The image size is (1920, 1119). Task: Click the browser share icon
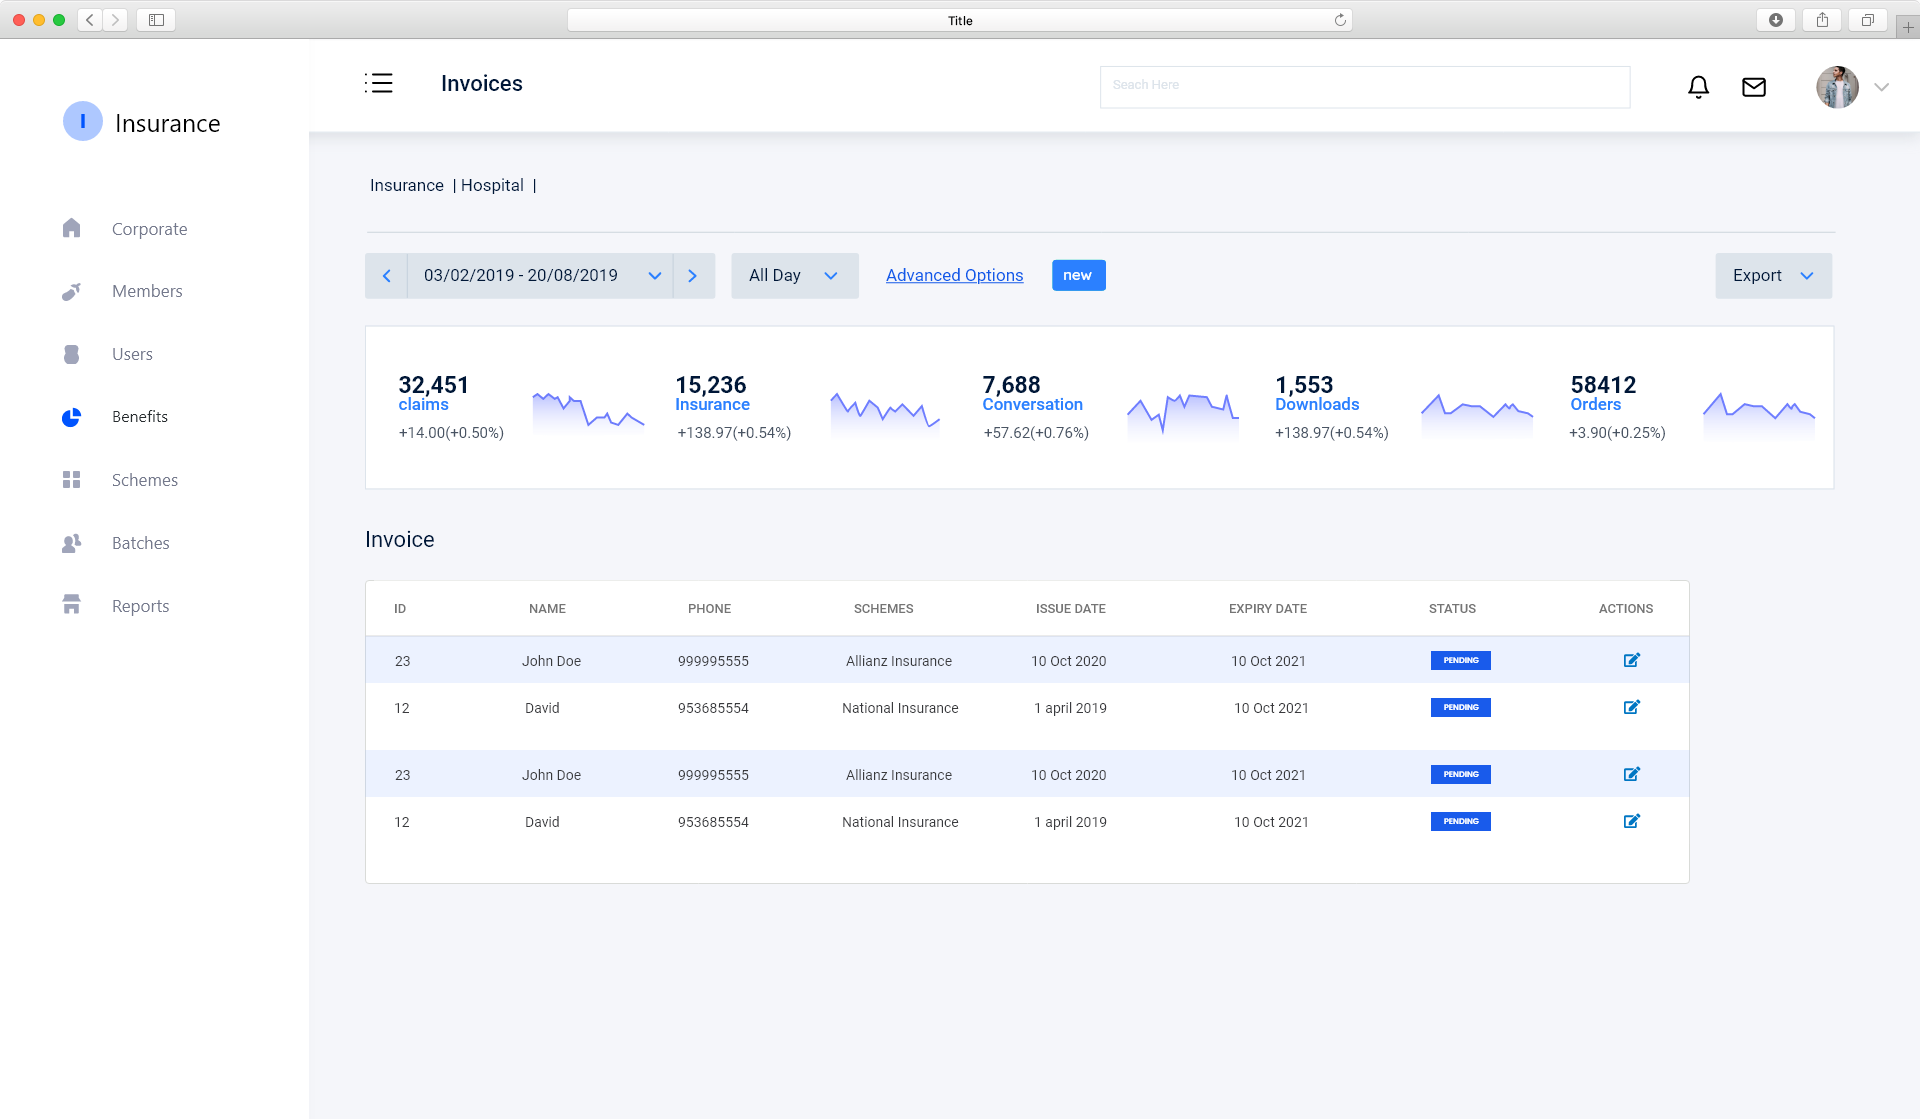click(1822, 20)
